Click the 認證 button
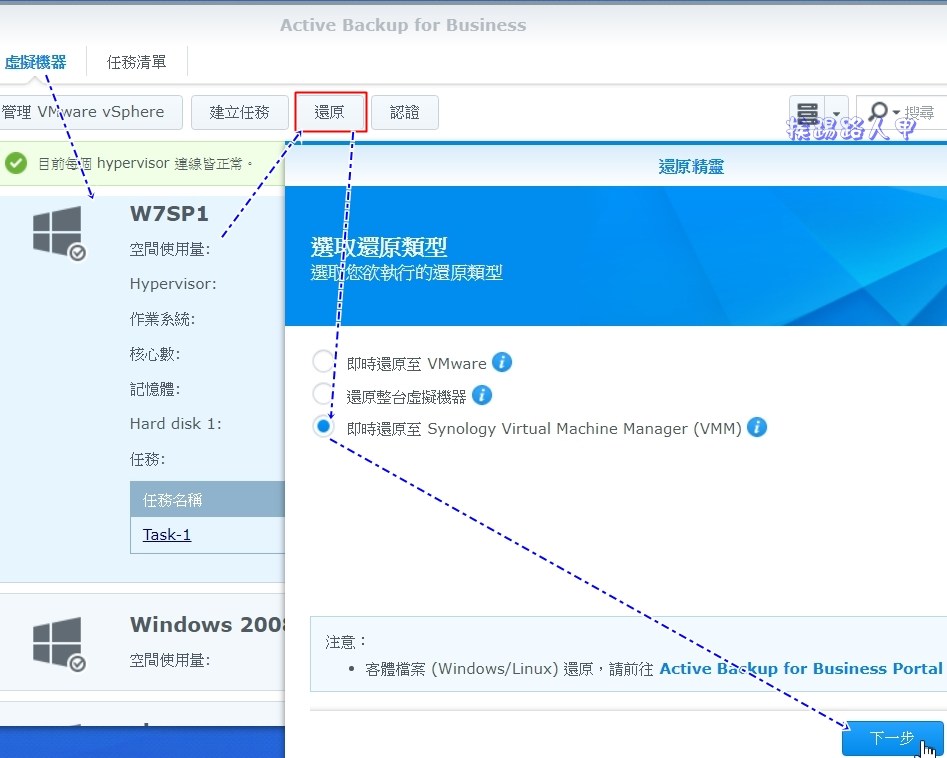Viewport: 947px width, 758px height. [x=405, y=112]
